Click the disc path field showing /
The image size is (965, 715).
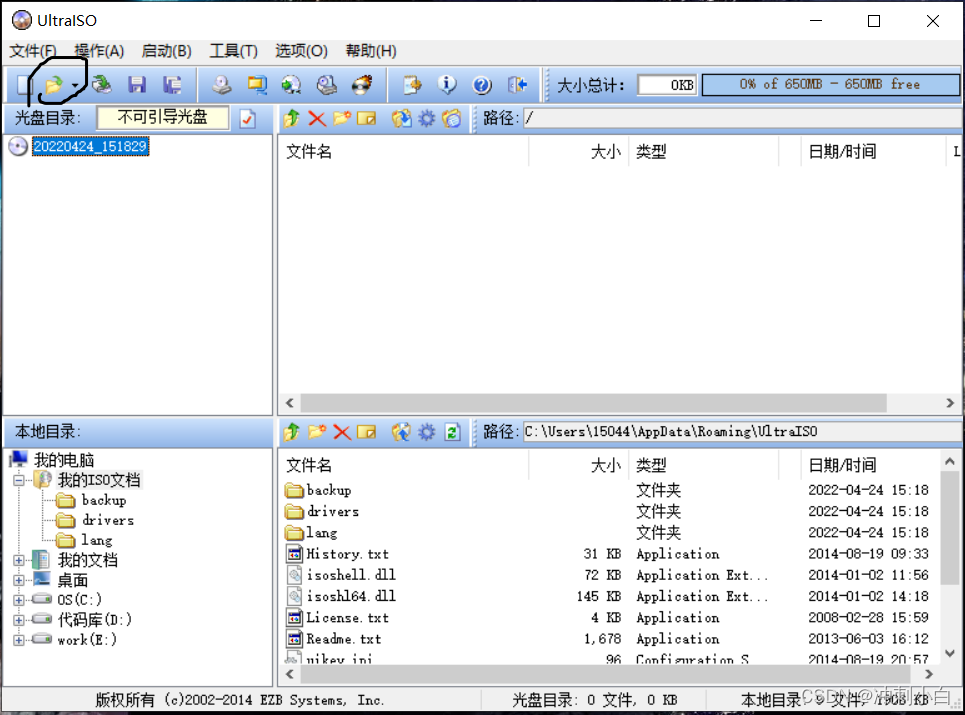click(743, 118)
